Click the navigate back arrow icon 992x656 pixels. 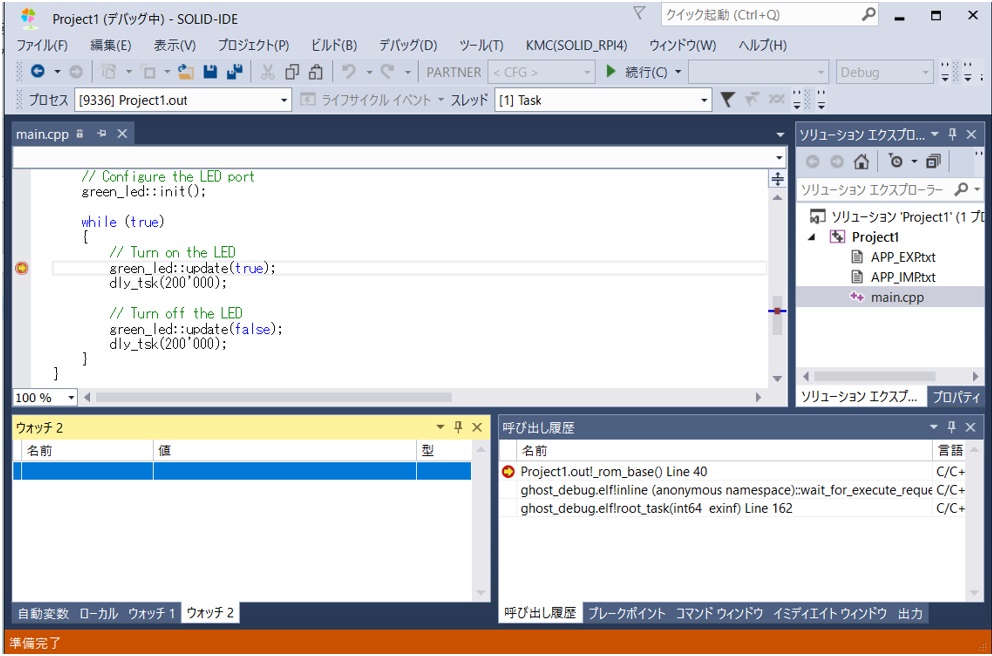pyautogui.click(x=37, y=72)
